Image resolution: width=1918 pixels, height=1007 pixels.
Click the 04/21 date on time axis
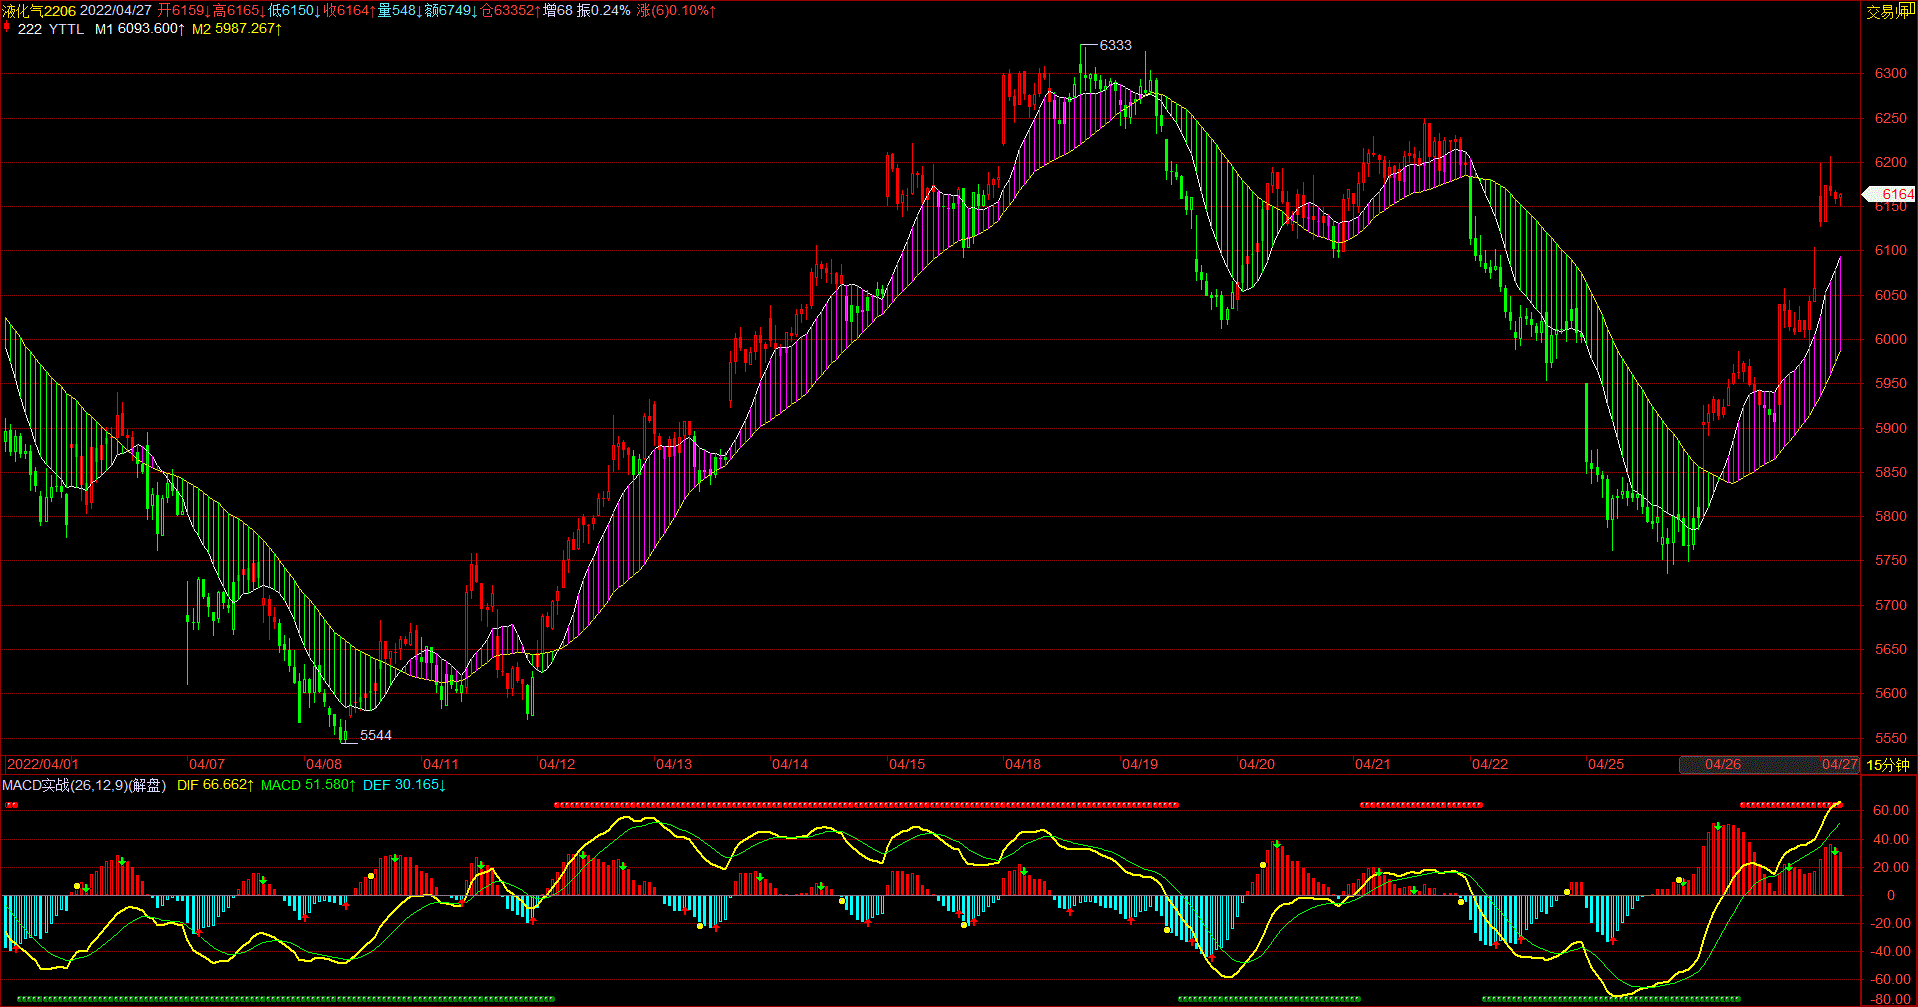[1373, 764]
